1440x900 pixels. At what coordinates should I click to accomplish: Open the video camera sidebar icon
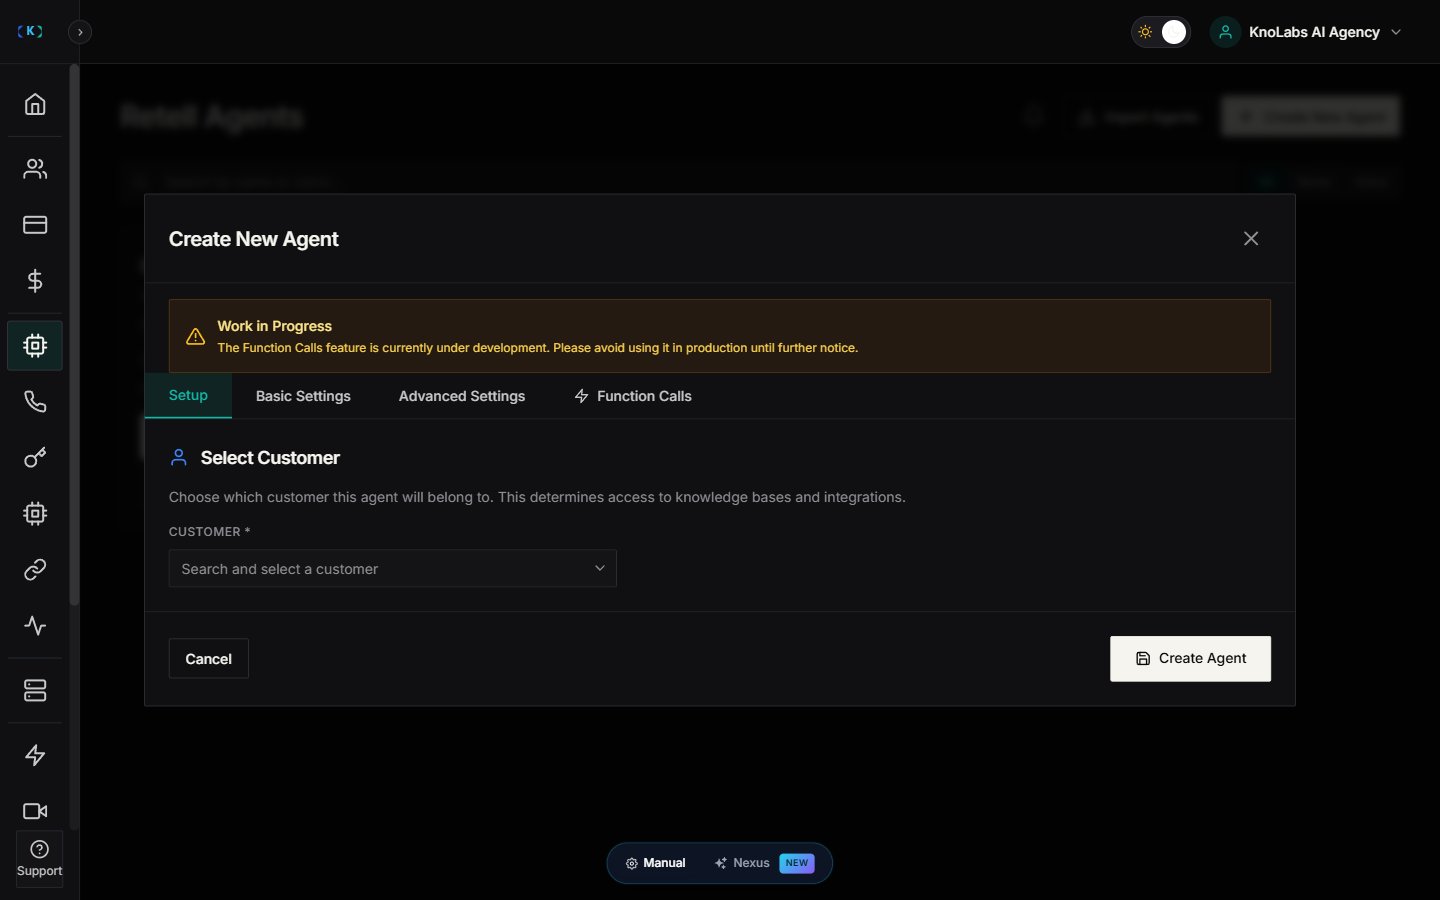[x=35, y=811]
